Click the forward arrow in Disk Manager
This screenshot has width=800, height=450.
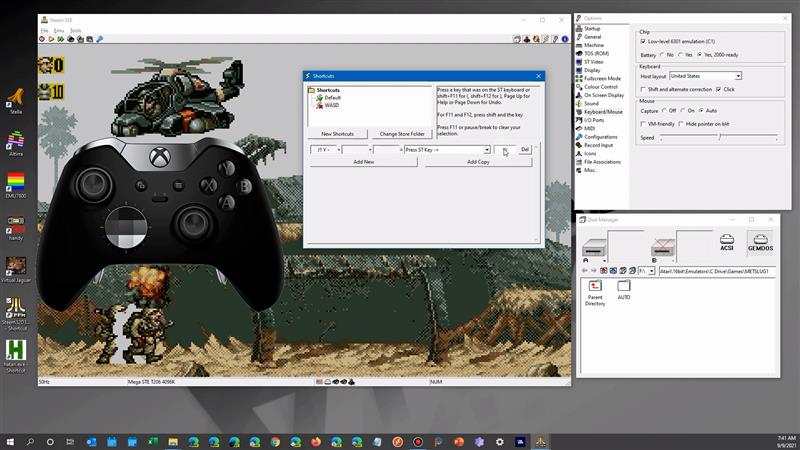coord(593,271)
